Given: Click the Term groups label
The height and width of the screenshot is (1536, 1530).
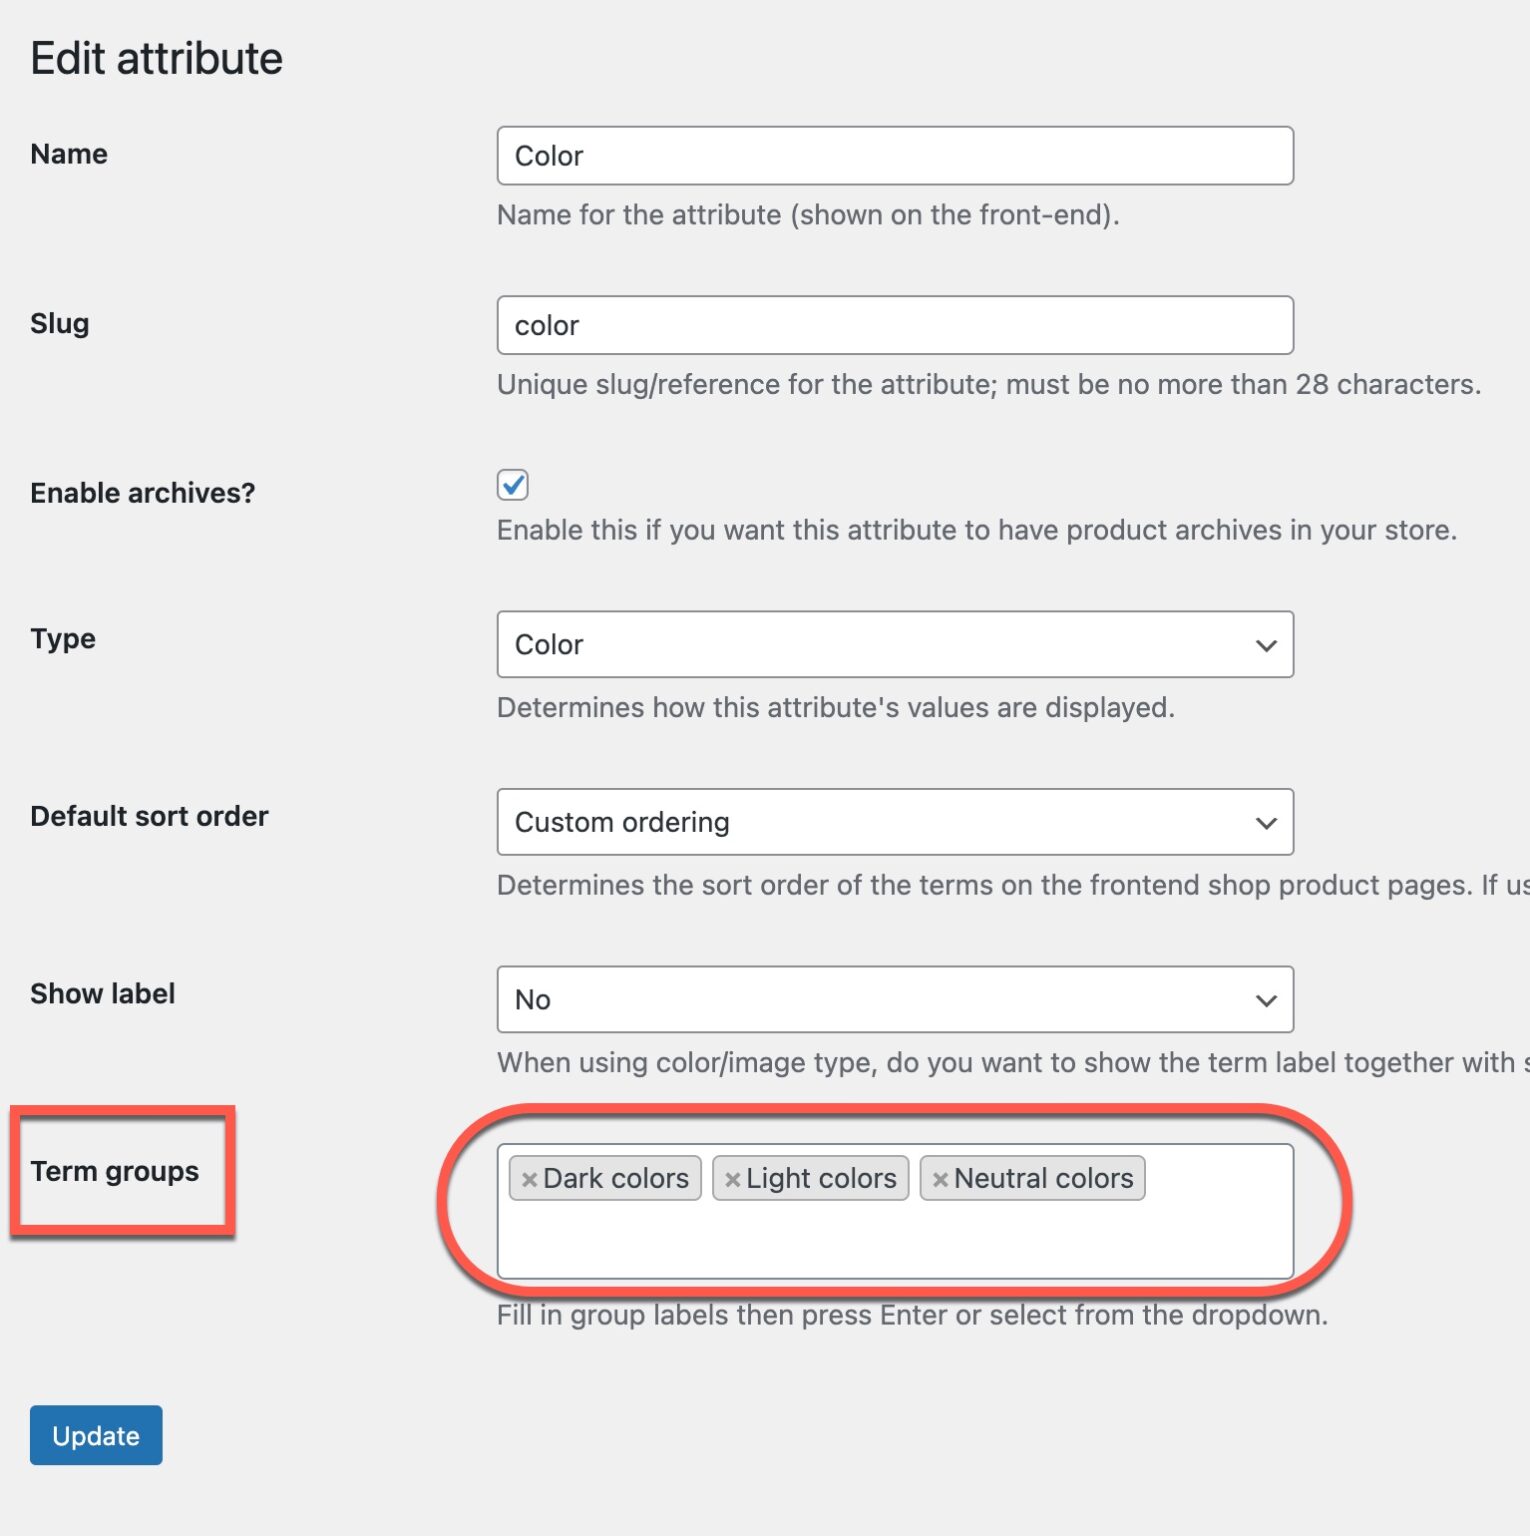Looking at the screenshot, I should coord(116,1171).
